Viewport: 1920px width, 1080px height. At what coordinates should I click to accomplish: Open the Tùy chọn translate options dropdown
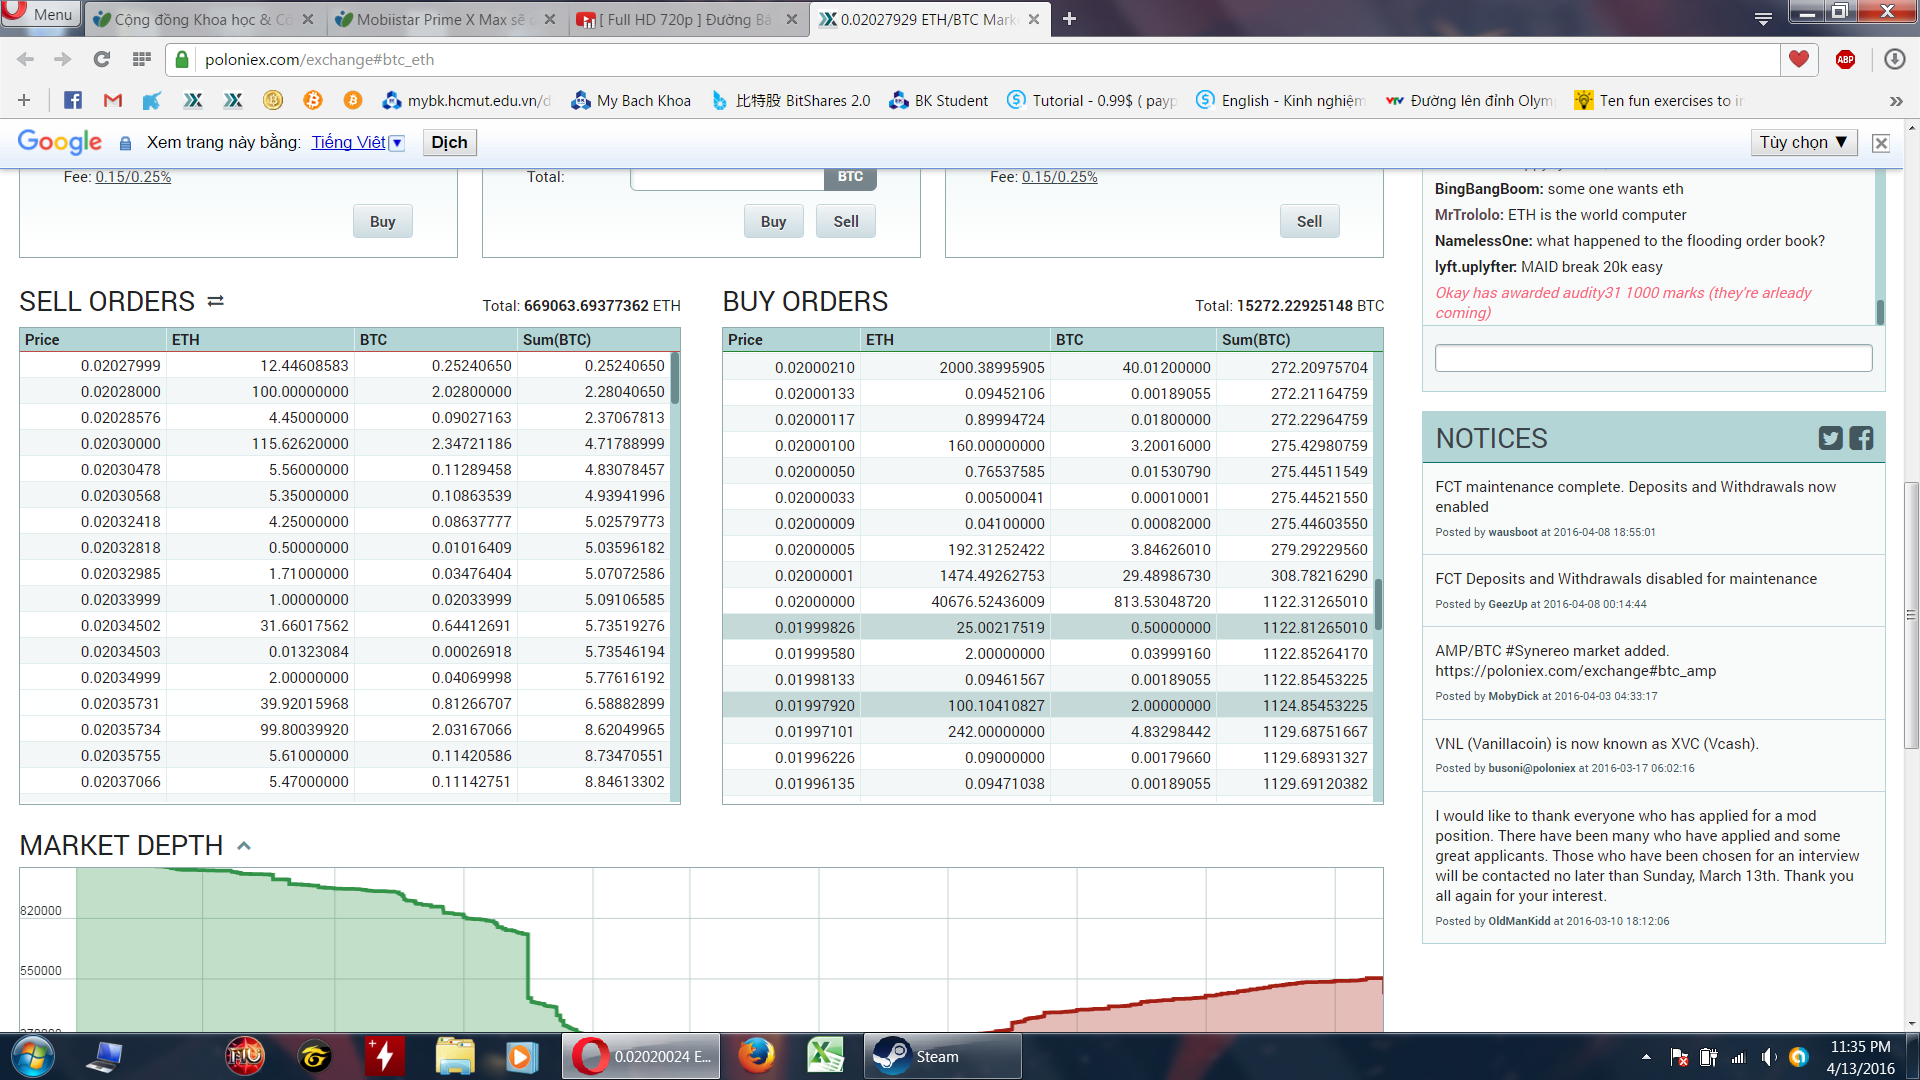(x=1803, y=142)
